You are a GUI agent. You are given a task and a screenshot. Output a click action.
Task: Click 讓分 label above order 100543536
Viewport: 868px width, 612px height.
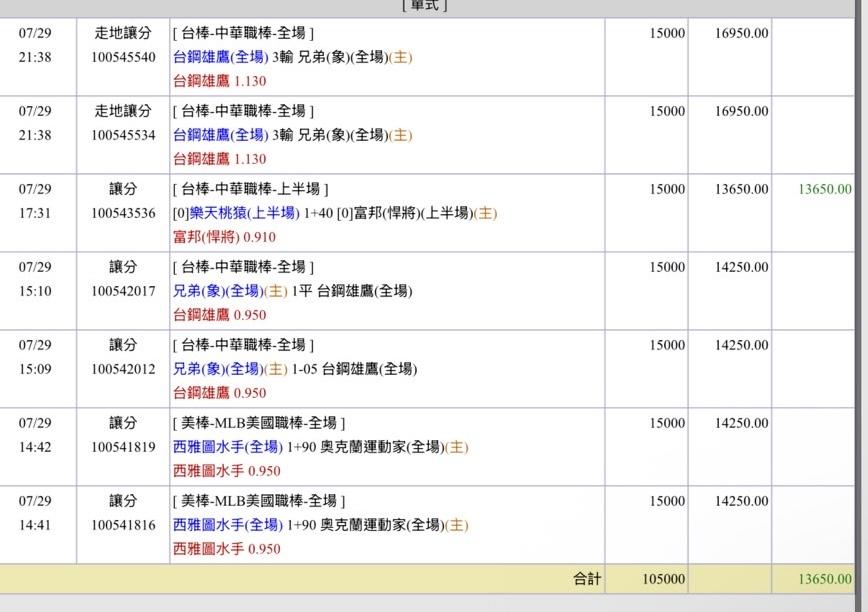pyautogui.click(x=123, y=189)
